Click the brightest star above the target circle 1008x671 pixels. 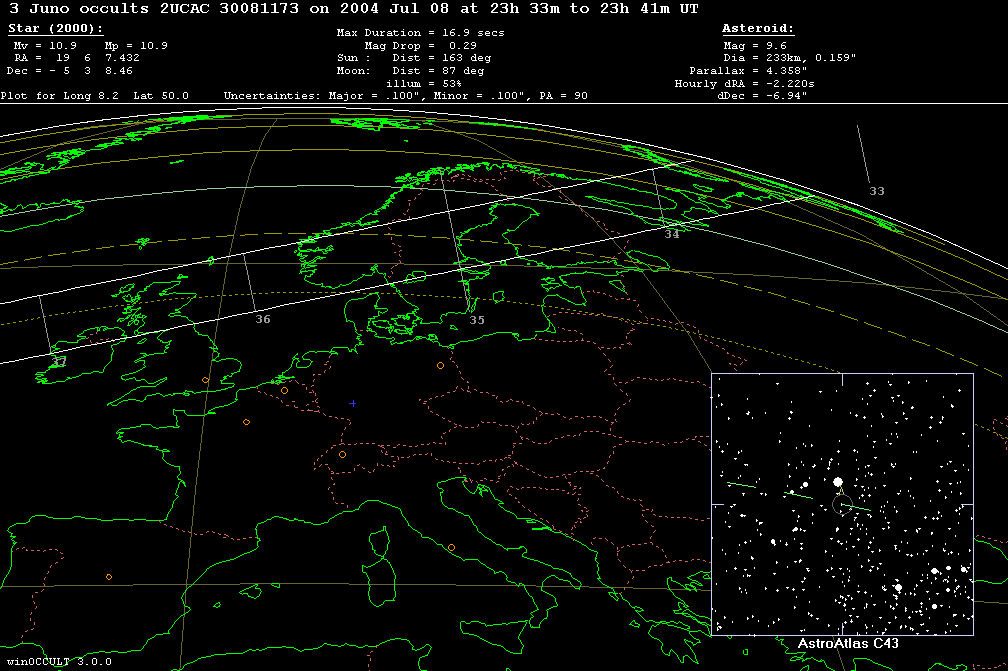tap(836, 481)
